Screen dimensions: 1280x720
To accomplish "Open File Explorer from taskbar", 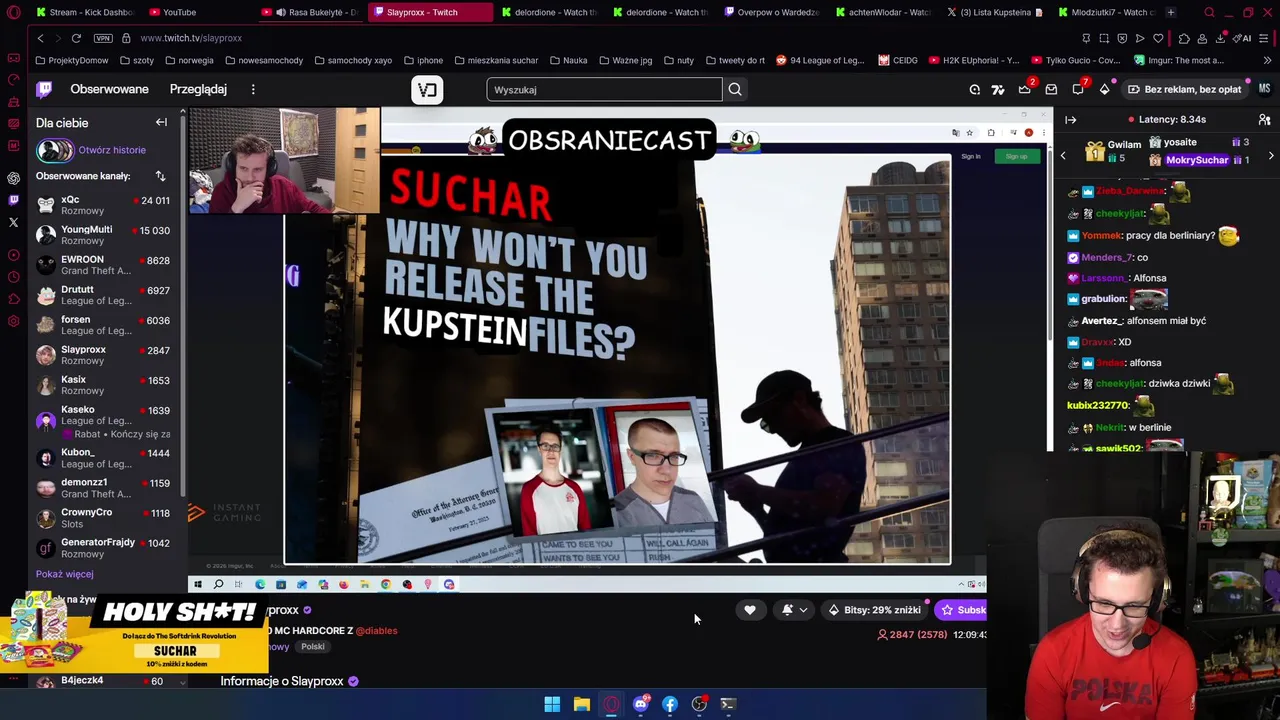I will 581,704.
